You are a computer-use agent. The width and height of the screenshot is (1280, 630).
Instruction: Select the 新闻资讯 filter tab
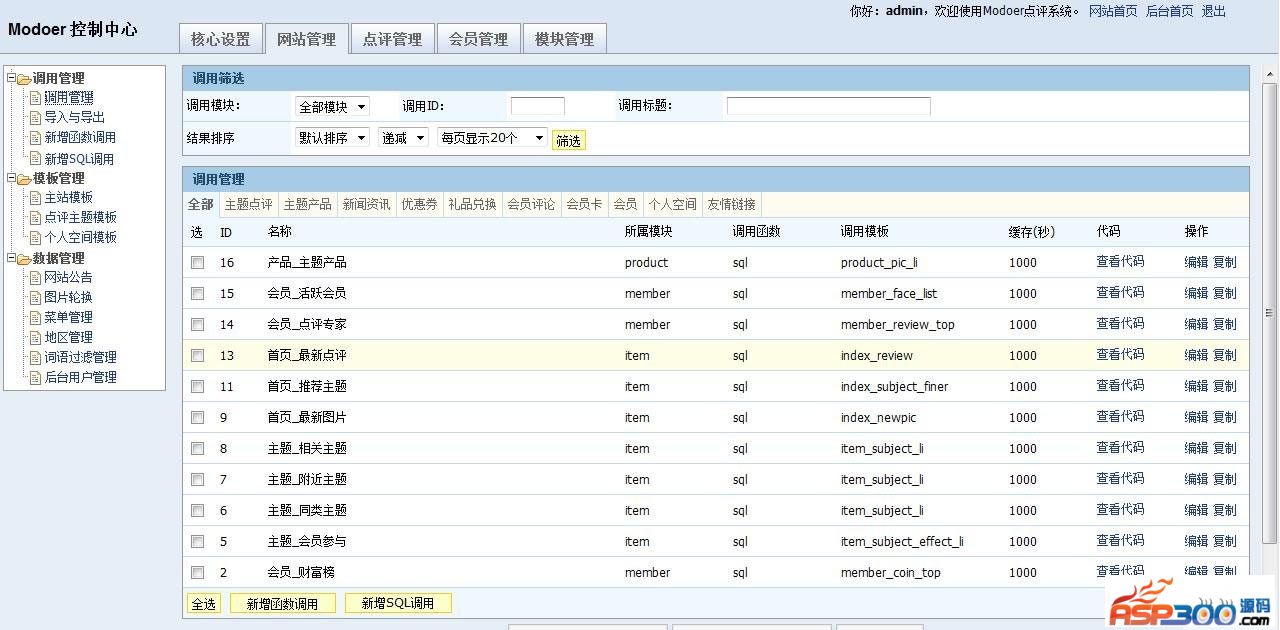(366, 204)
